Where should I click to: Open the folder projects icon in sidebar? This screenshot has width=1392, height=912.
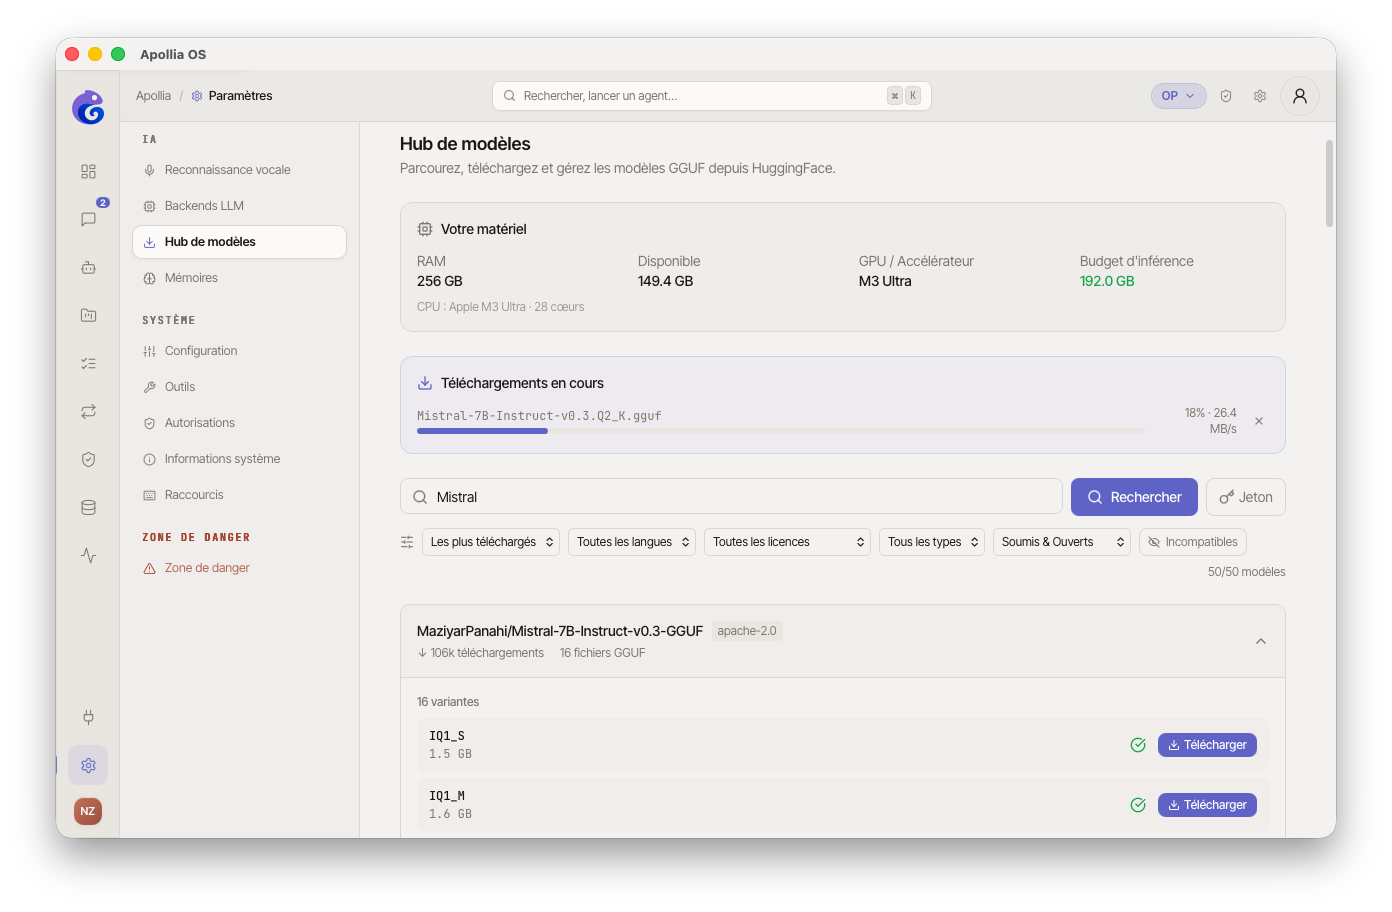pyautogui.click(x=88, y=315)
